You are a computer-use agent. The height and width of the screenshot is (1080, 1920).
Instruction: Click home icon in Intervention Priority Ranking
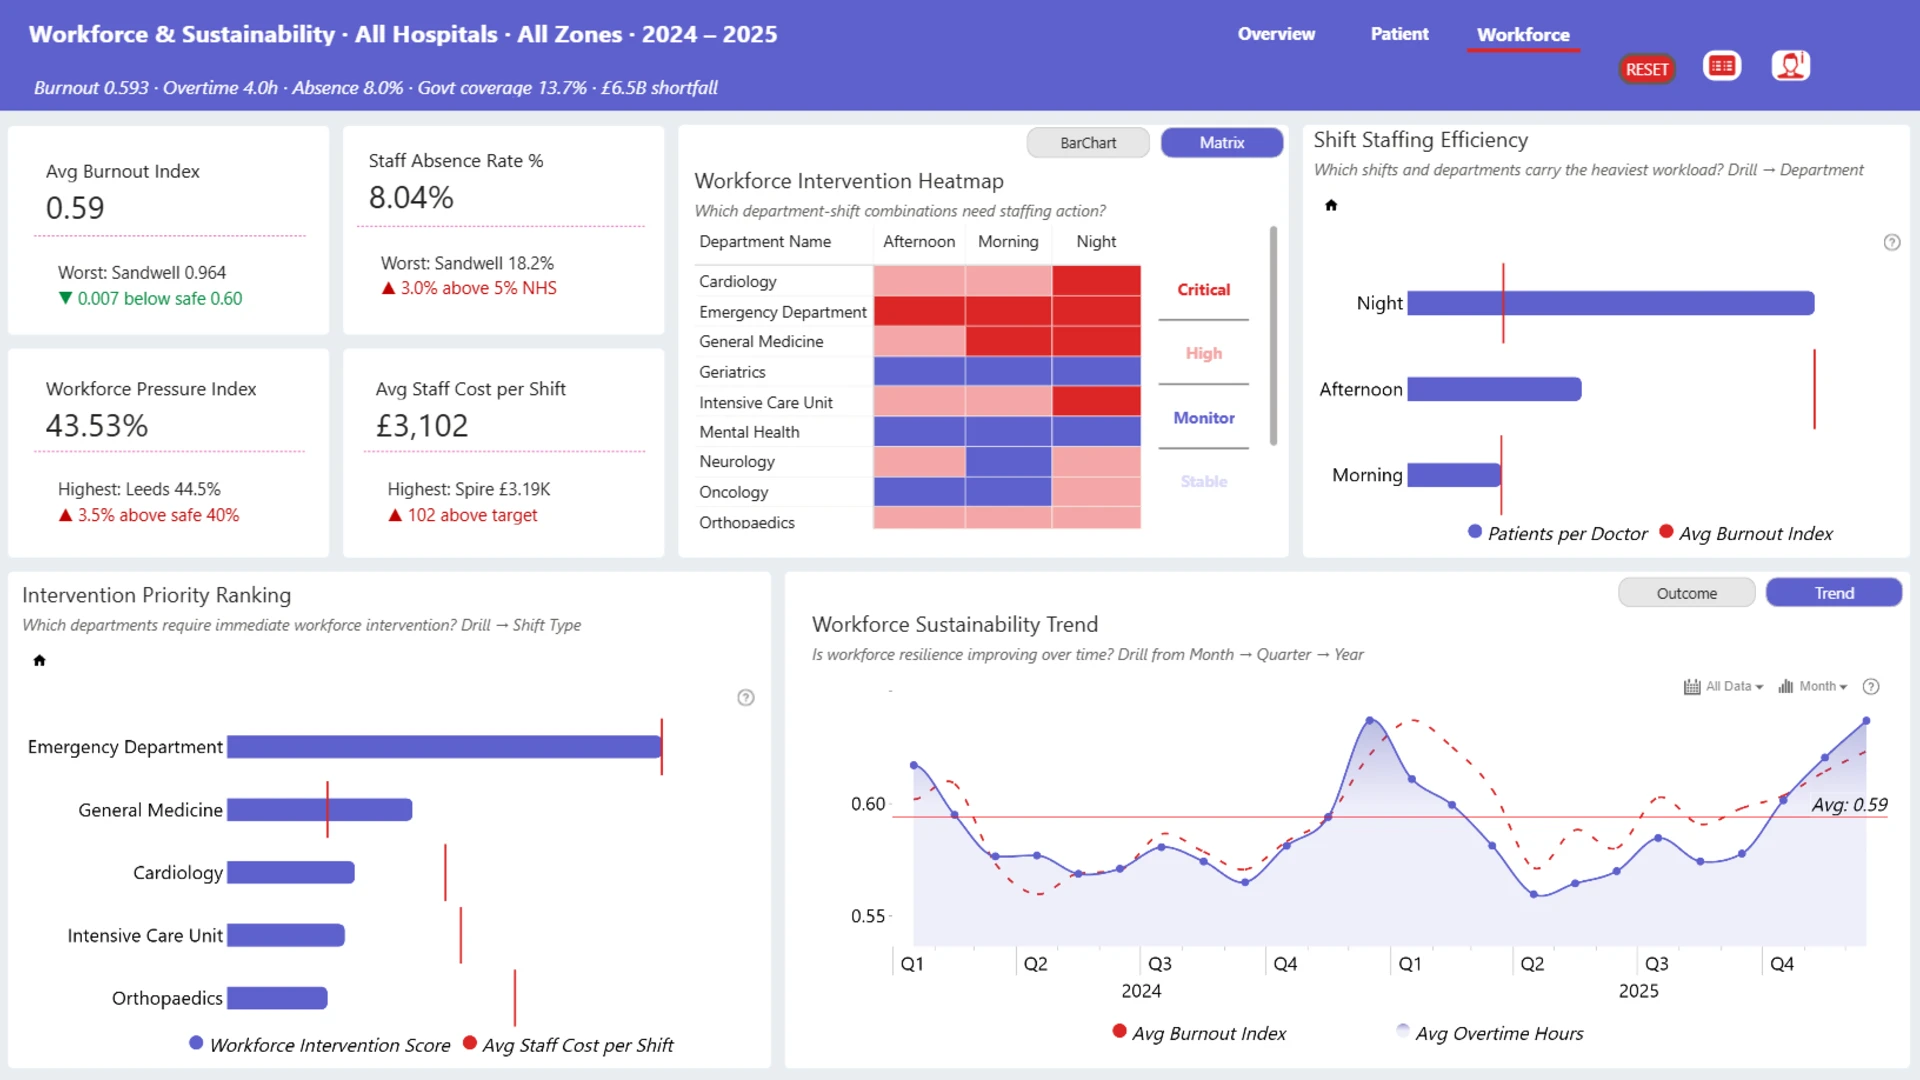click(40, 660)
